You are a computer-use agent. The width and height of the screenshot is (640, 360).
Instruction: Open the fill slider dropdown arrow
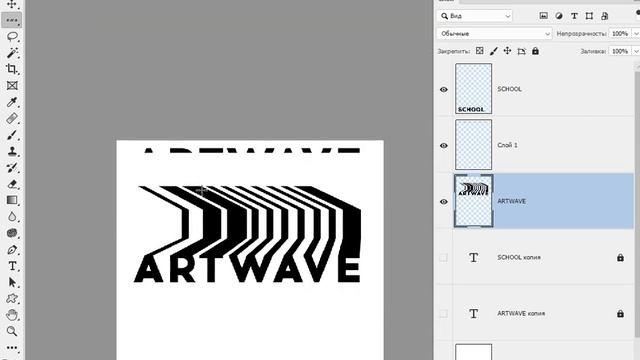636,51
